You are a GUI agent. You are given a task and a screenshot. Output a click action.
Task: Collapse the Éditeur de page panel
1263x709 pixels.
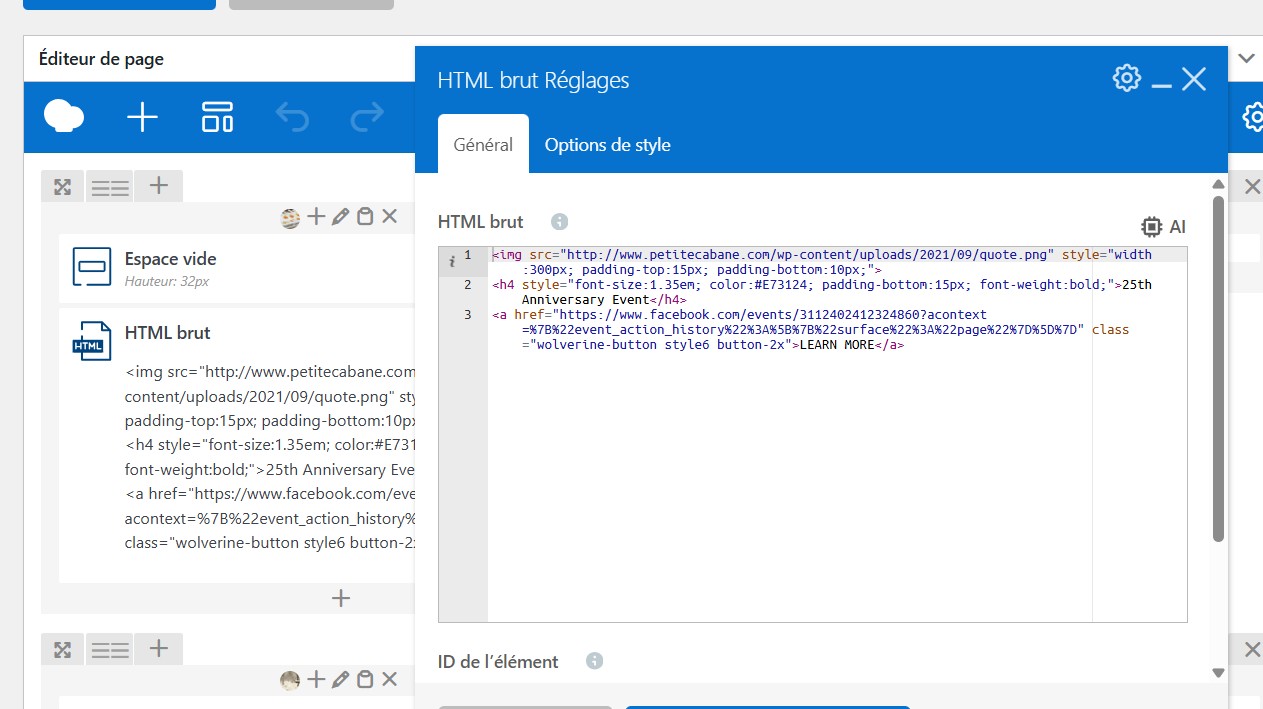1246,58
